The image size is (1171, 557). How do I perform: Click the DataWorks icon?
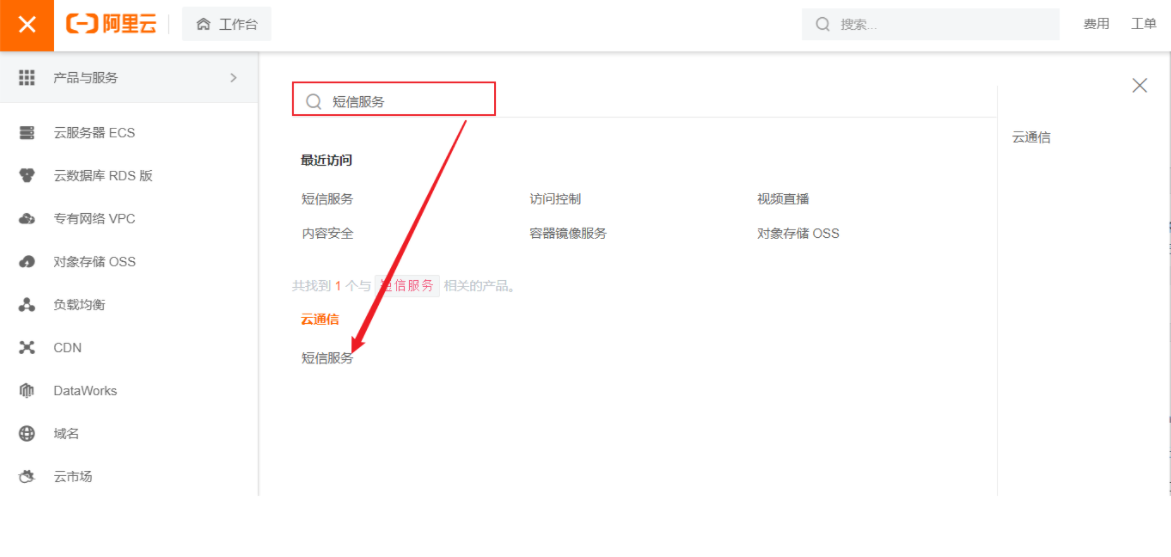(x=27, y=390)
